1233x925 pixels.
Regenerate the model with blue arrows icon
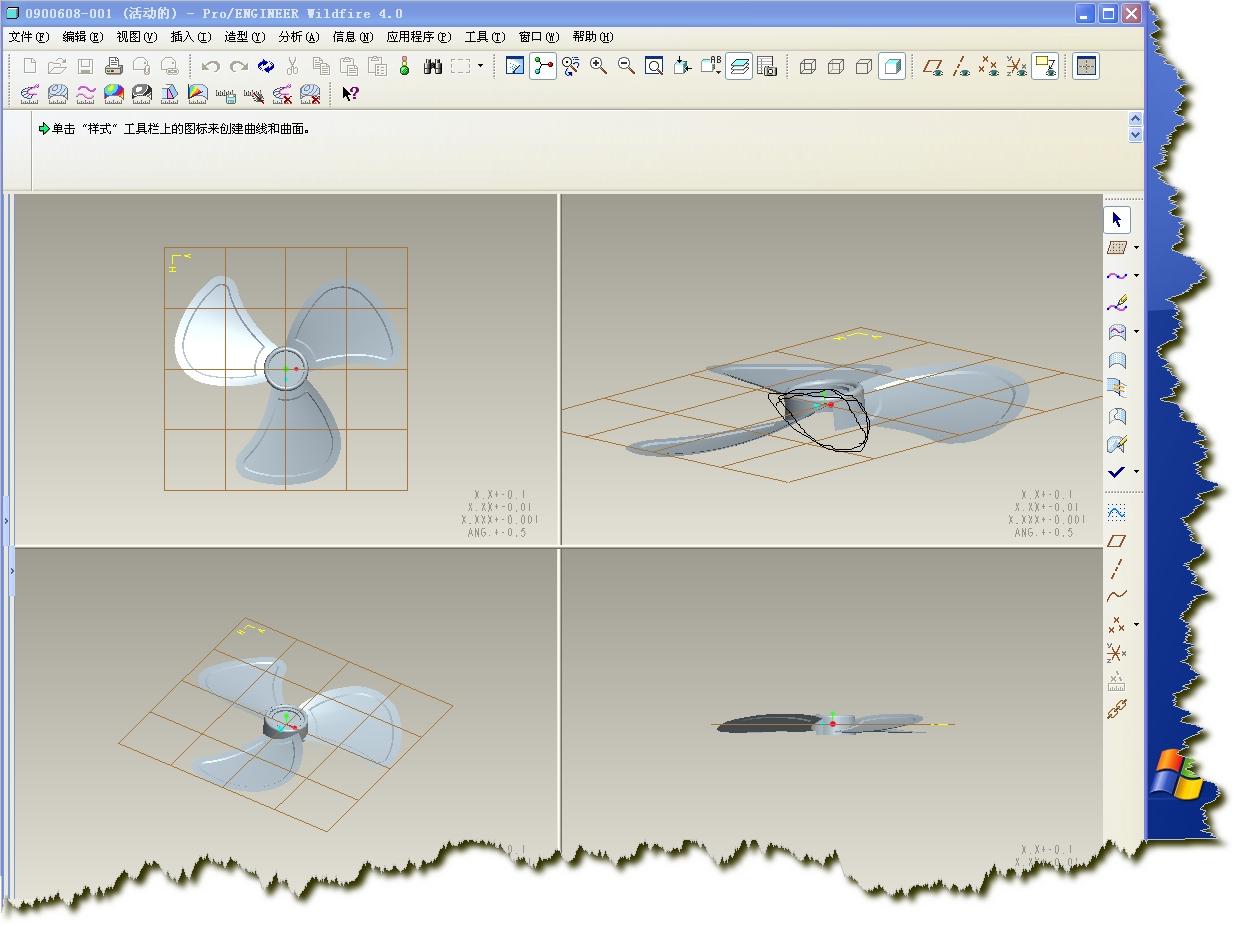tap(265, 67)
